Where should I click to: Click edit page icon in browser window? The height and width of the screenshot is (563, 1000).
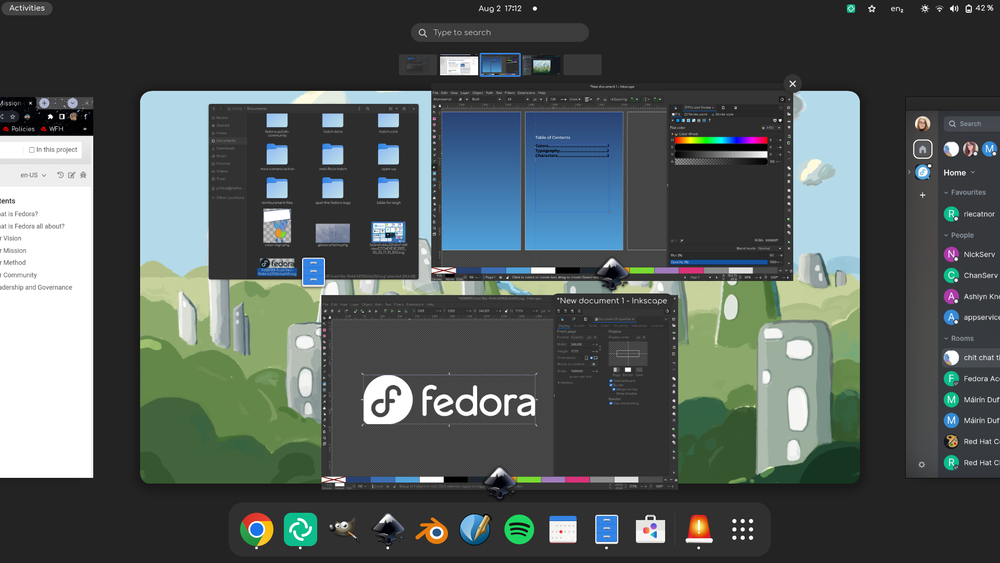tap(71, 175)
